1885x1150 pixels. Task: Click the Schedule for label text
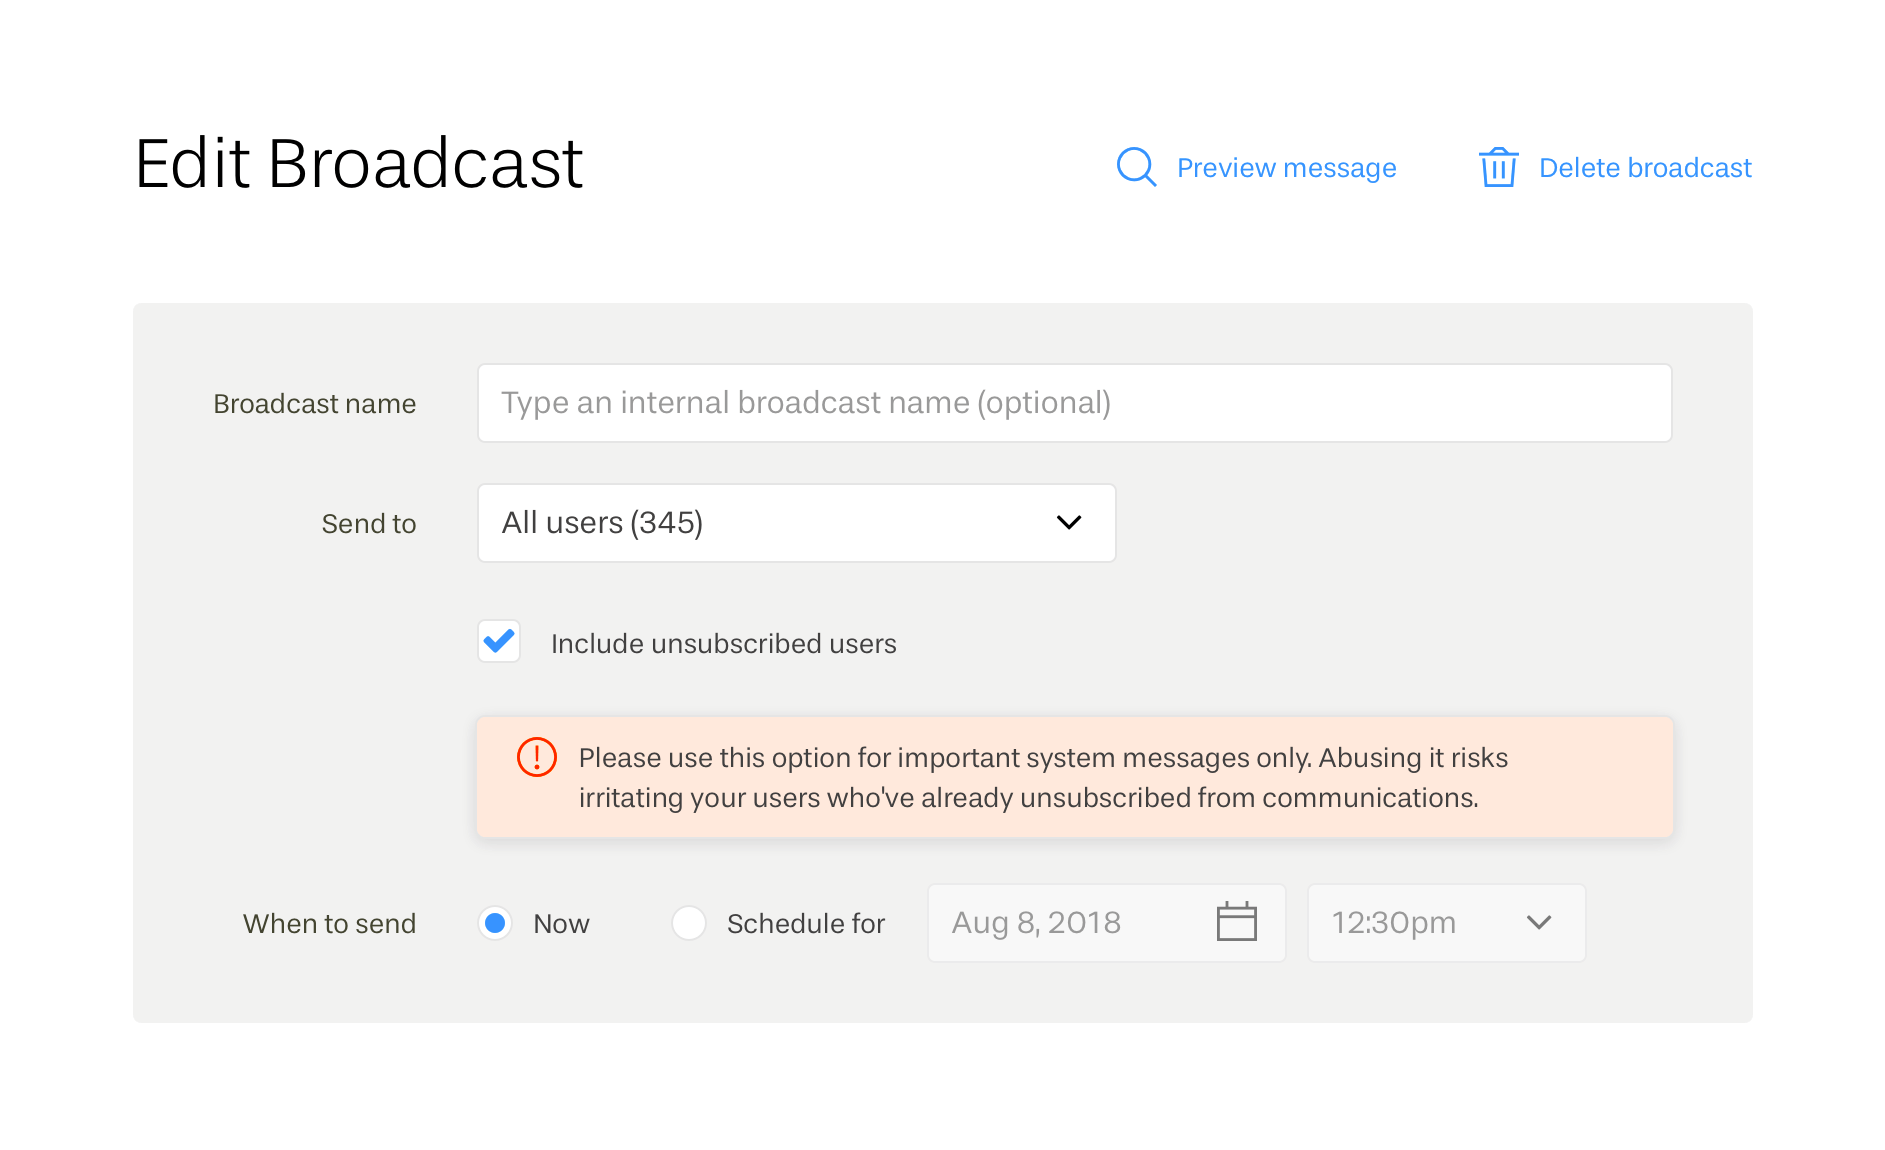[x=805, y=924]
